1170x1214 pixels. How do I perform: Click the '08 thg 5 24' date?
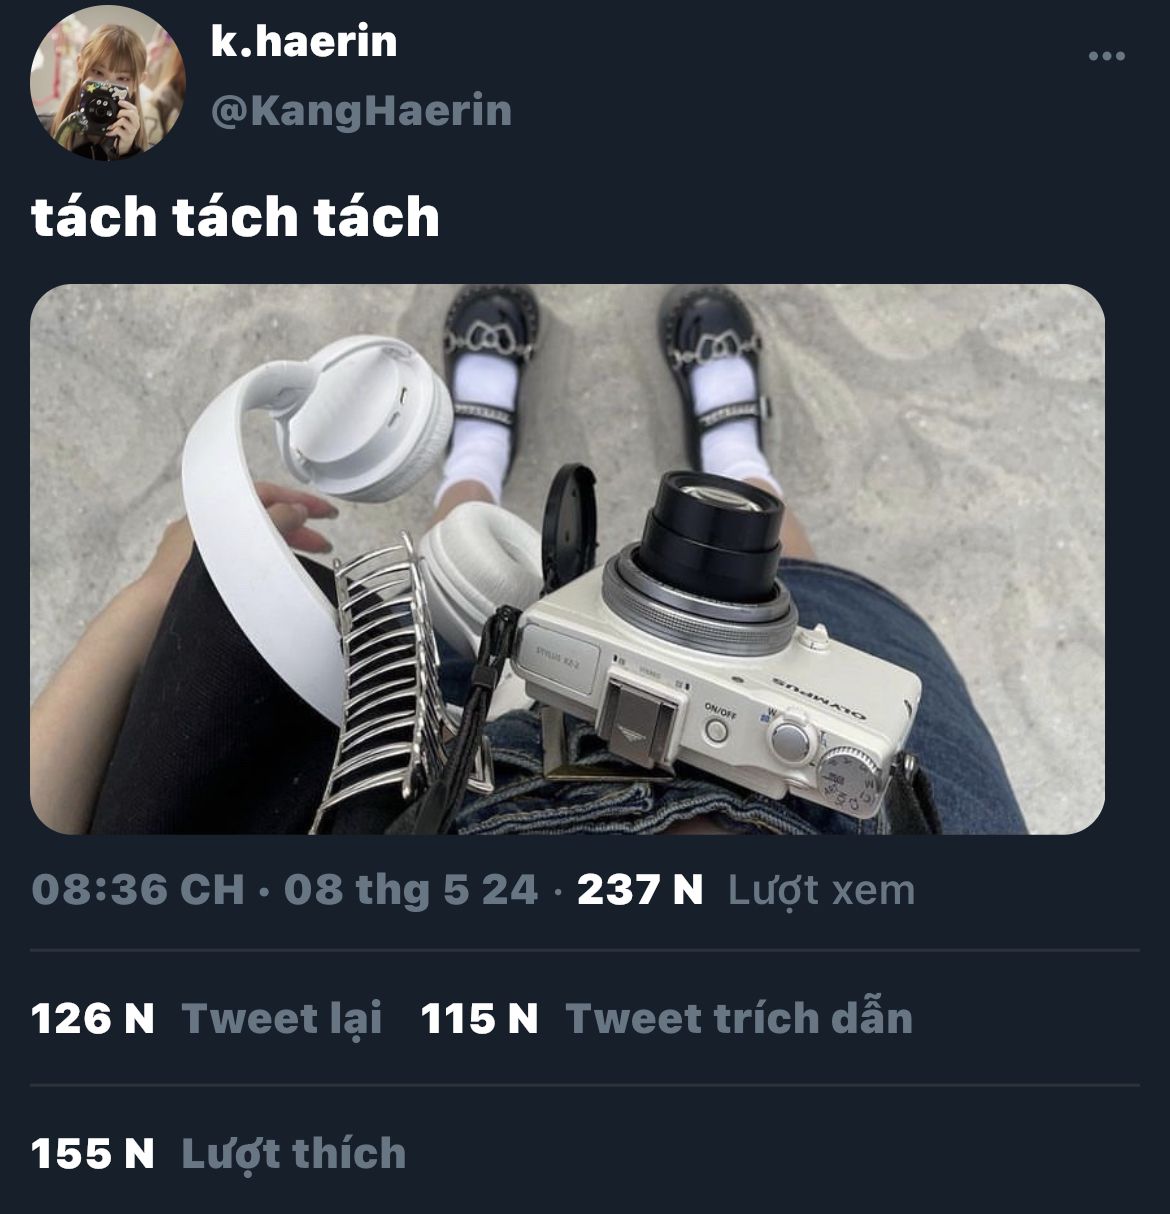coord(411,889)
